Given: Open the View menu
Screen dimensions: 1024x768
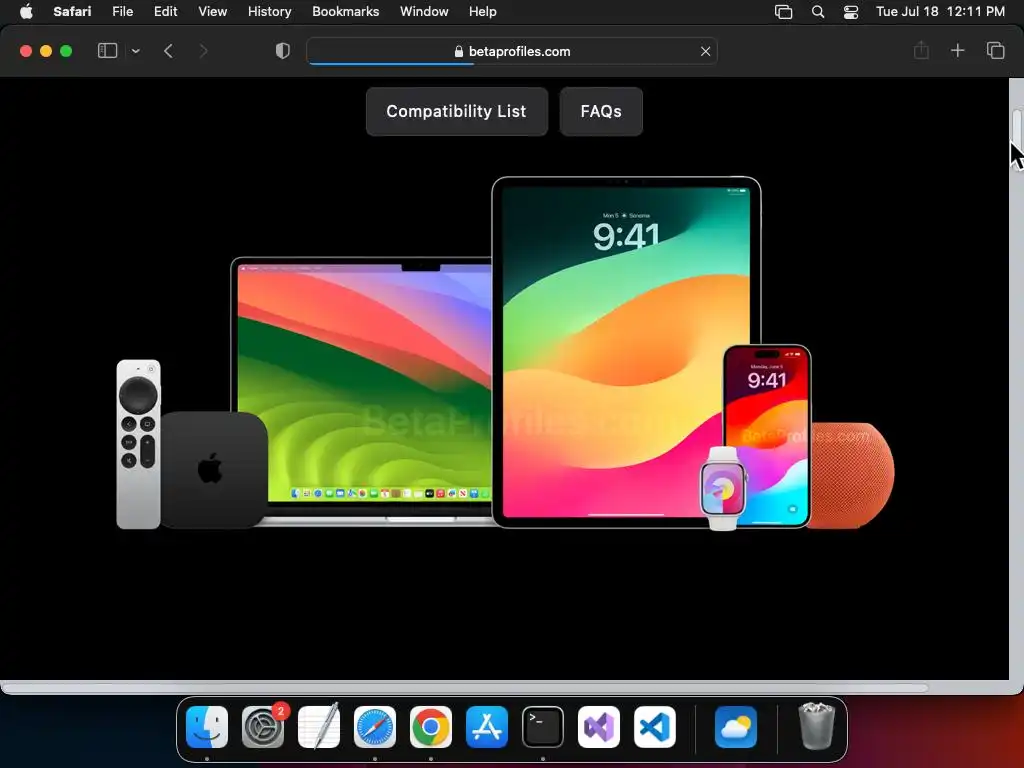Looking at the screenshot, I should tap(212, 11).
